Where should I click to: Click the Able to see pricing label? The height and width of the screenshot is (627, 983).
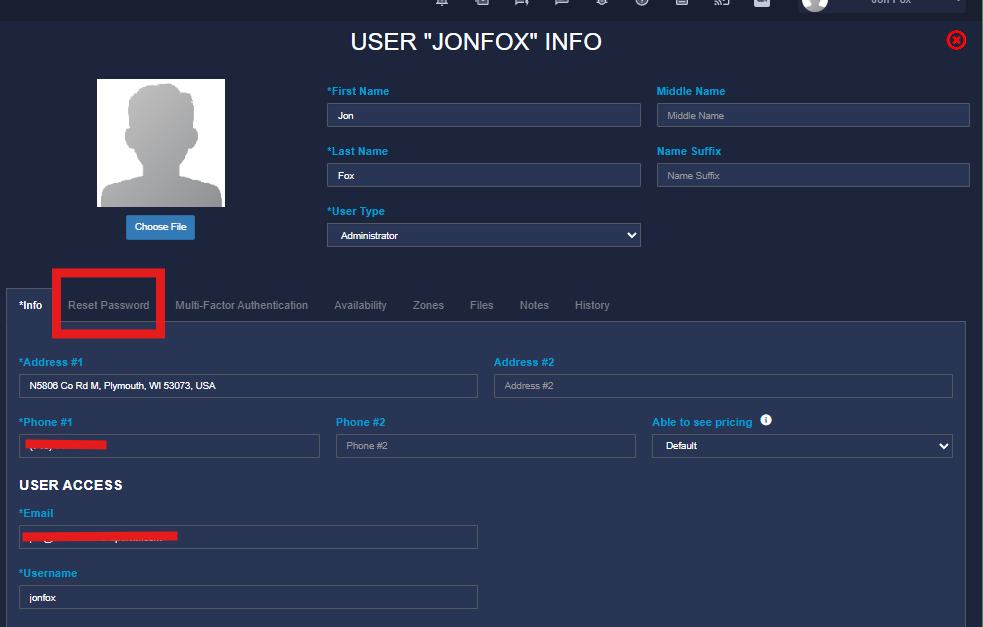coord(702,422)
